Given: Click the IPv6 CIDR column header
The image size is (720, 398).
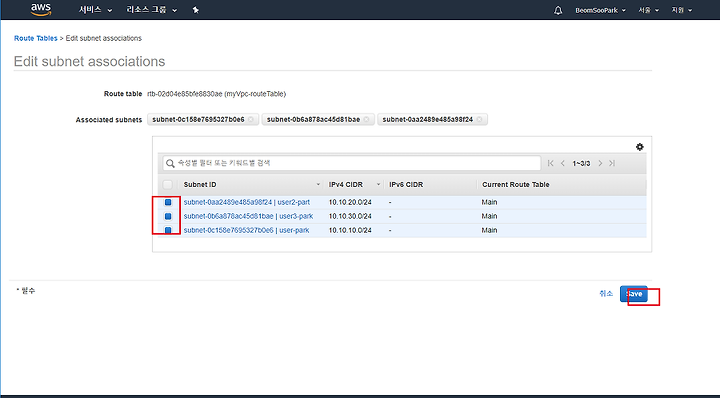Looking at the screenshot, I should coord(406,185).
